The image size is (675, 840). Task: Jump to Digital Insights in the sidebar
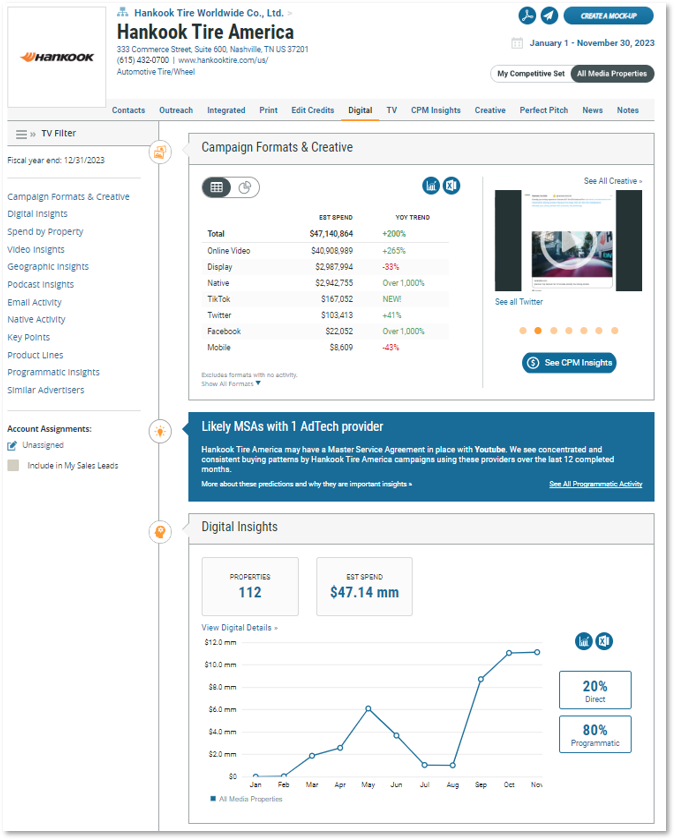38,214
